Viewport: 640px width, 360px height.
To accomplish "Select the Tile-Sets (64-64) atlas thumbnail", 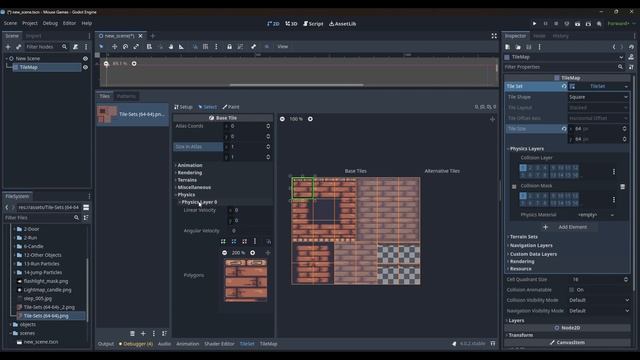I will [106, 114].
